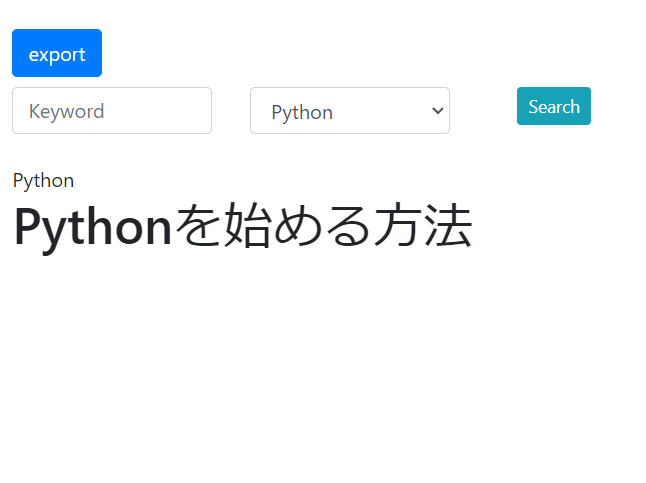Open the Python category dropdown
646x483 pixels.
pyautogui.click(x=349, y=111)
